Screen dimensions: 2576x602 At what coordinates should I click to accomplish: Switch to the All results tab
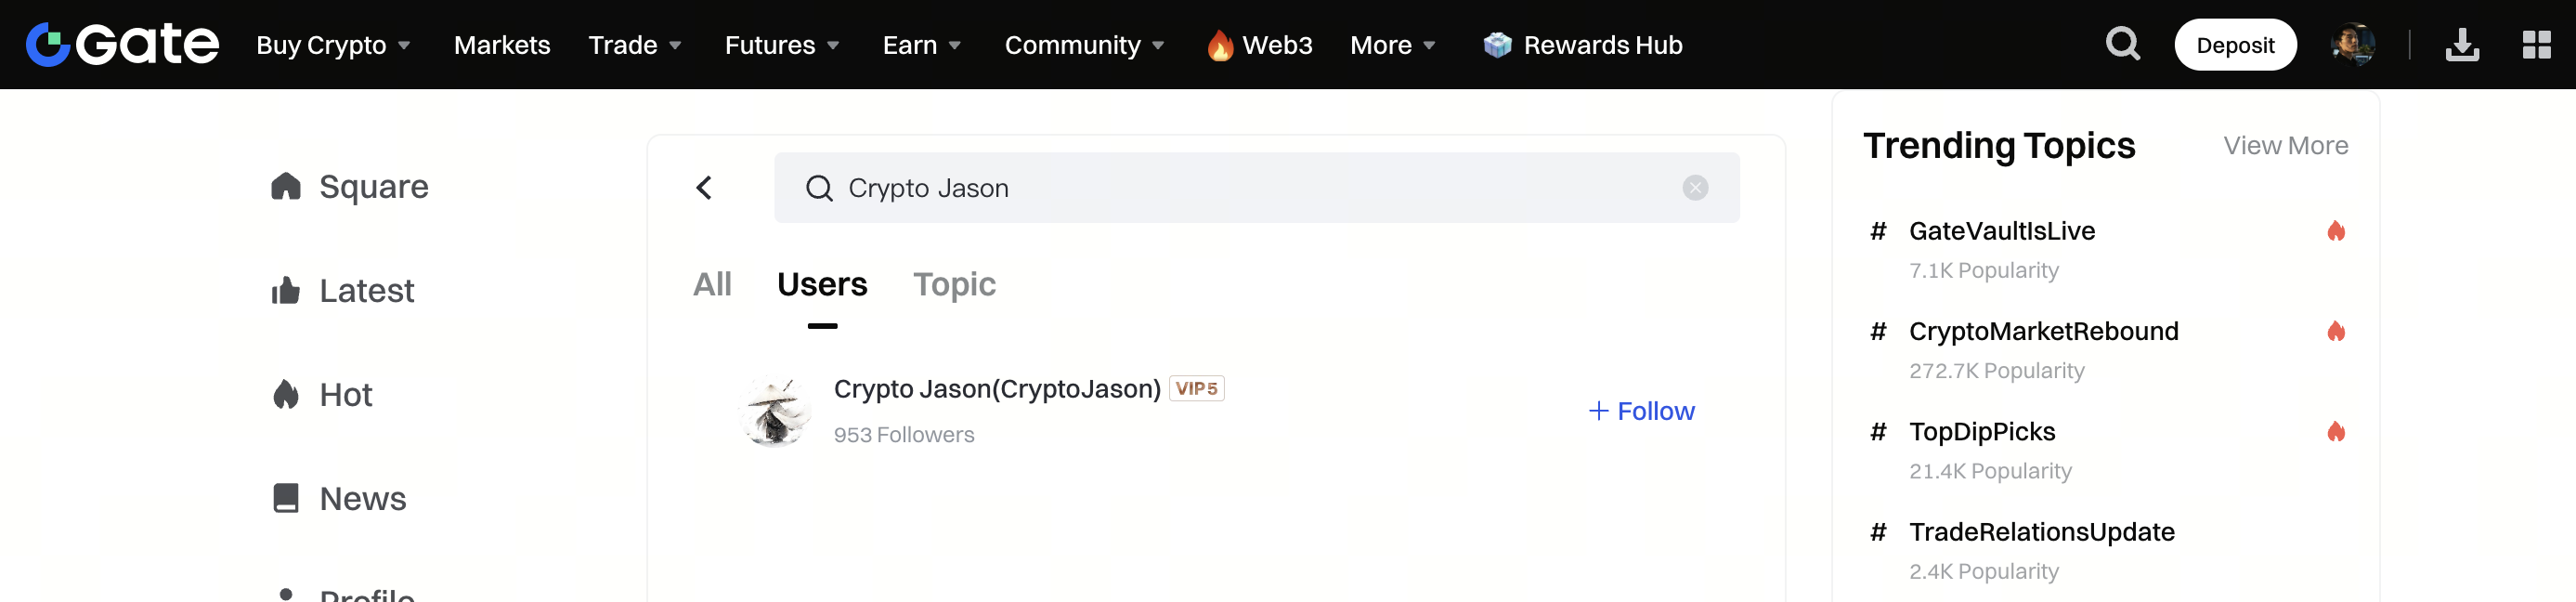[712, 285]
